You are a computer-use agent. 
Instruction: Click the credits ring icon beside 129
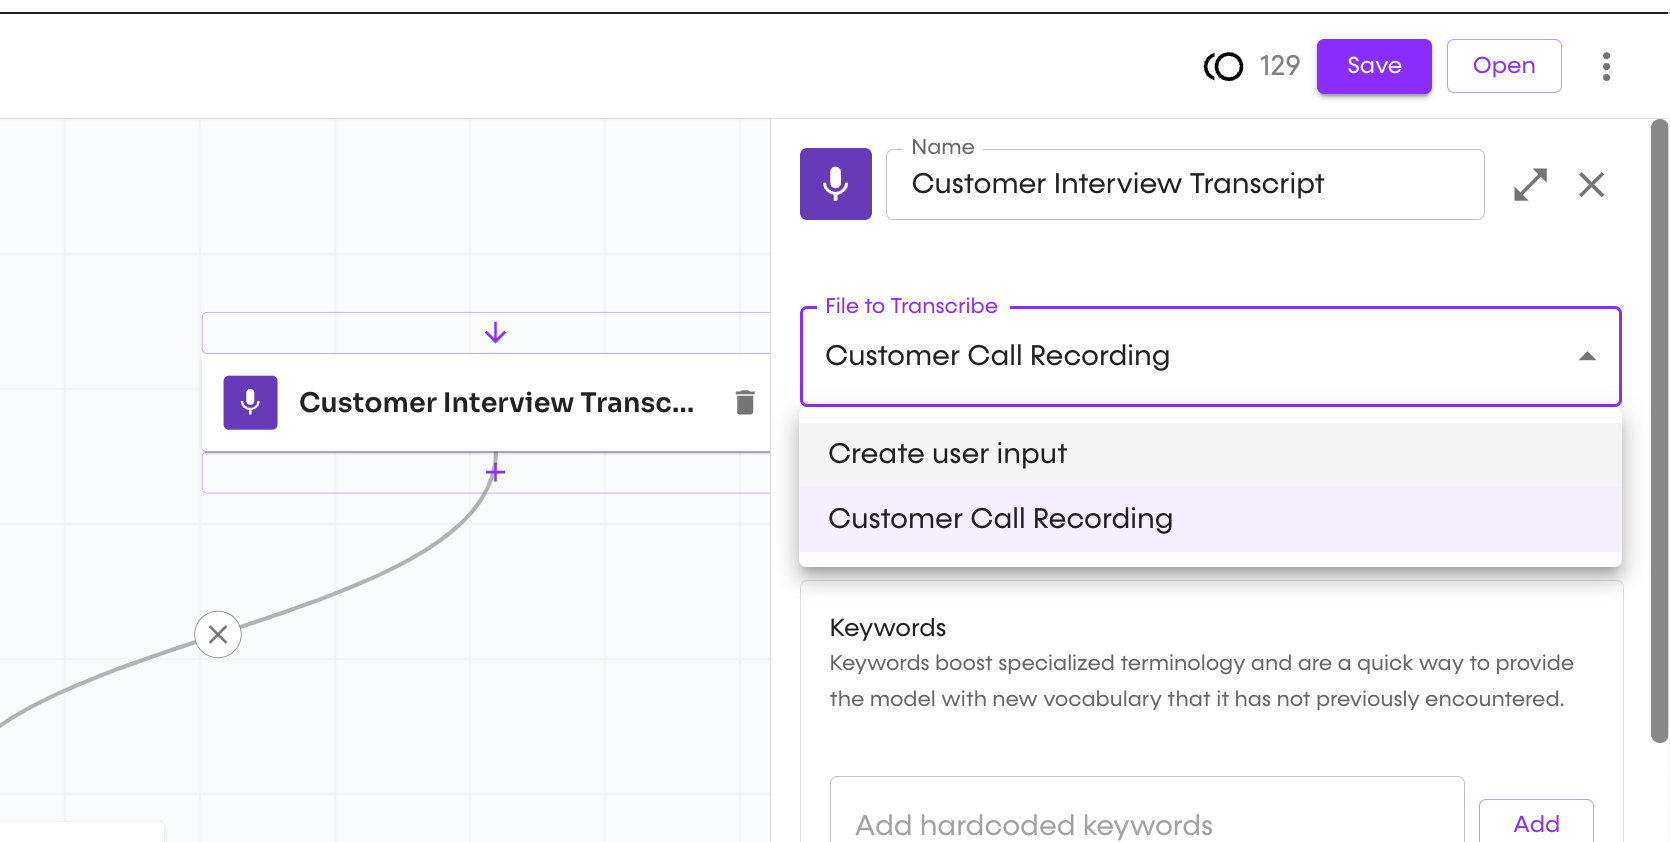click(1223, 66)
